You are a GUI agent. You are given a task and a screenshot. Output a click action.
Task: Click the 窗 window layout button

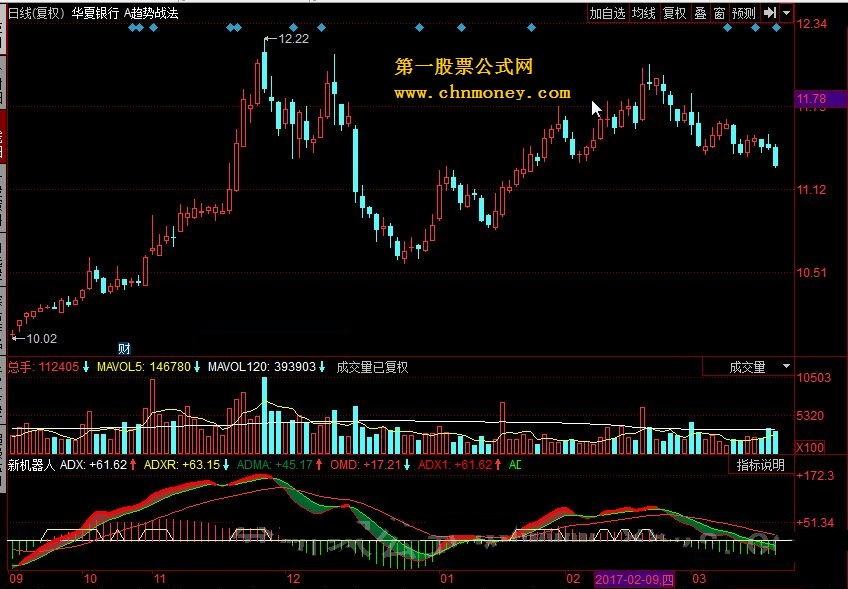pyautogui.click(x=719, y=14)
